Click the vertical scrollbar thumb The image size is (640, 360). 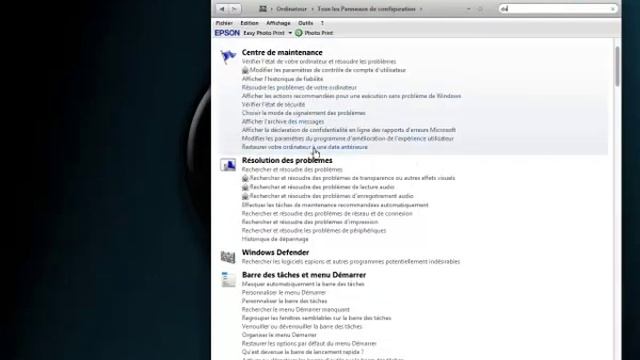617,66
